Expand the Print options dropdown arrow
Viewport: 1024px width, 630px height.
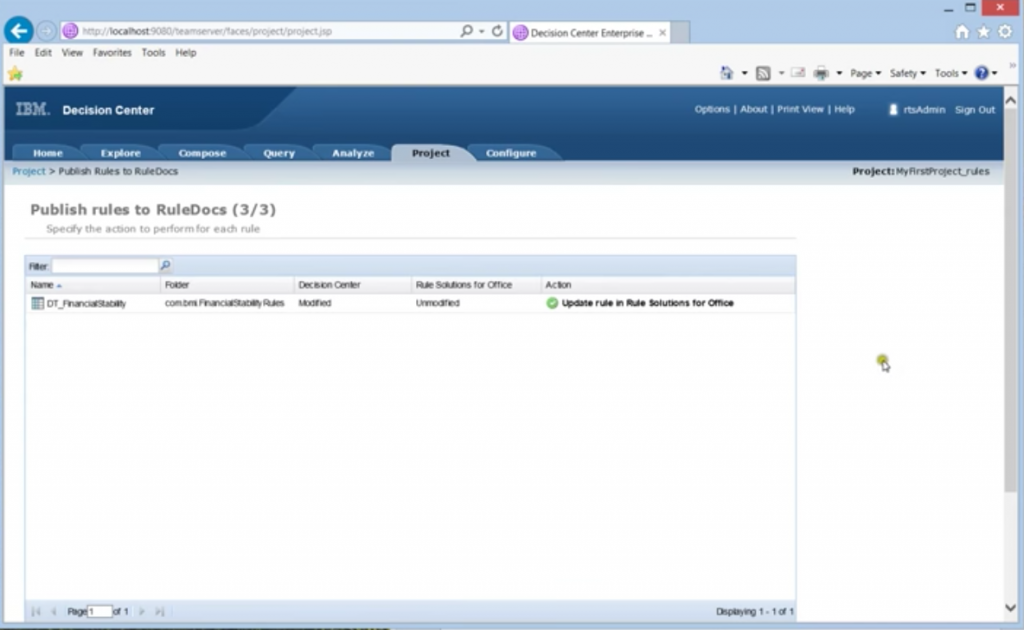click(x=839, y=73)
